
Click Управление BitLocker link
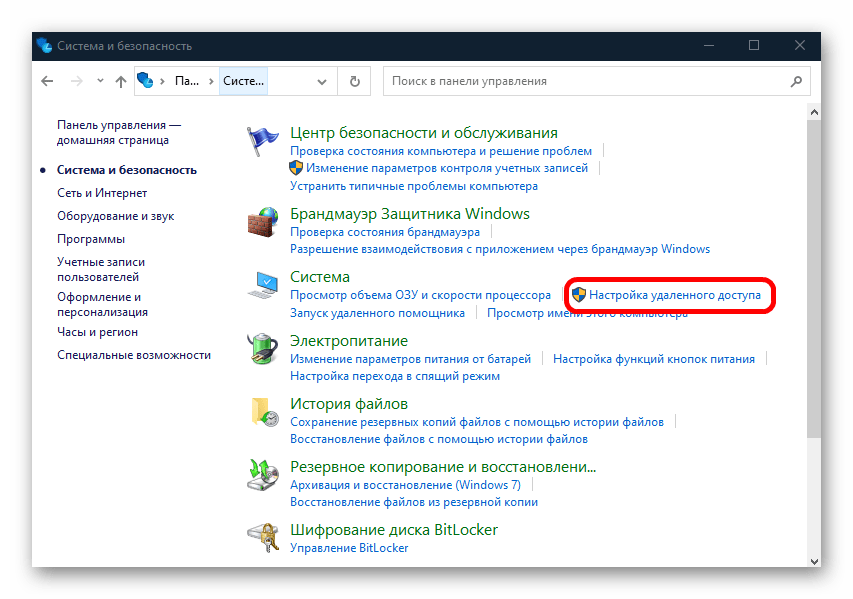coord(349,548)
